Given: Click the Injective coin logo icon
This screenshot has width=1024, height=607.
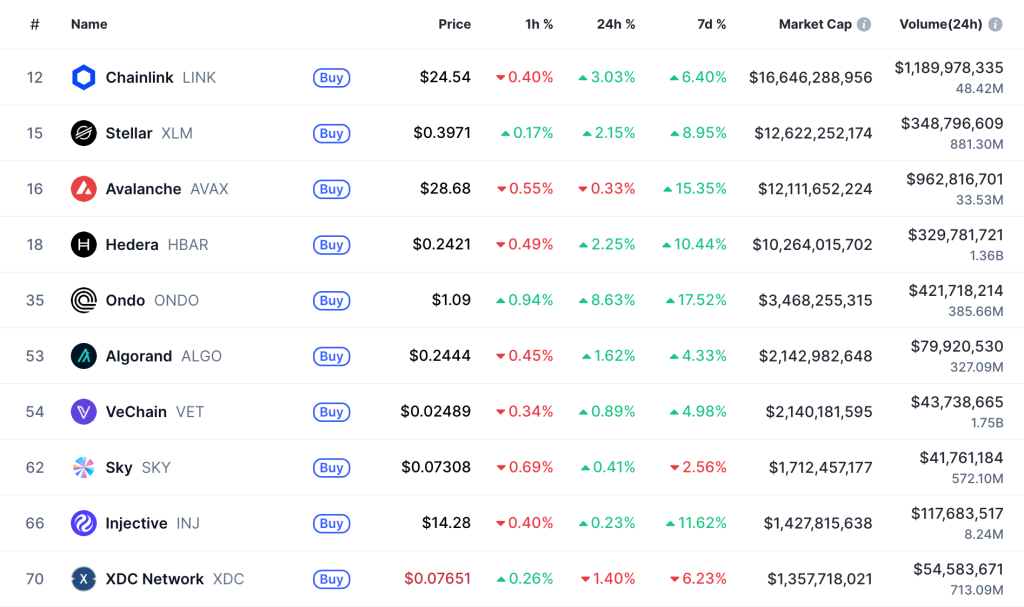Looking at the screenshot, I should (84, 523).
